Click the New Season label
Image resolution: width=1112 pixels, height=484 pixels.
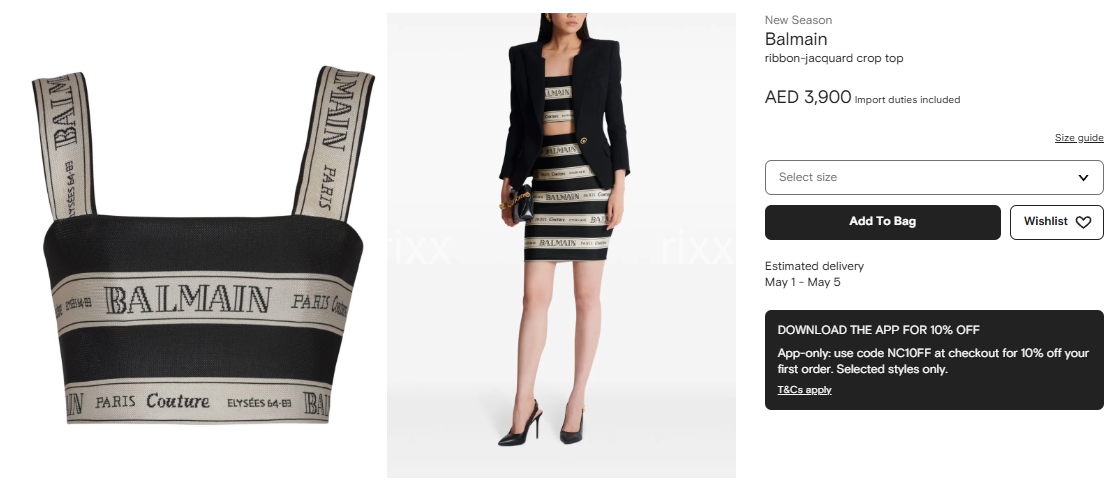pos(798,20)
